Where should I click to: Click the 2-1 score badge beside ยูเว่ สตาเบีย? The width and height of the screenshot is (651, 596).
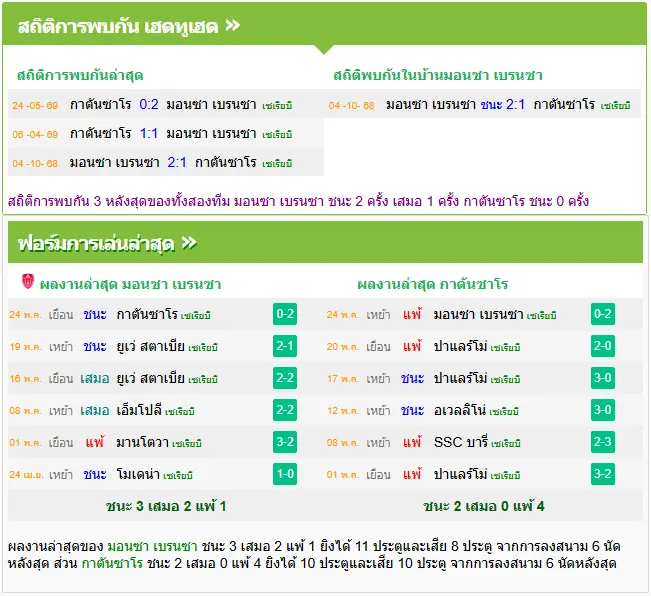[285, 346]
